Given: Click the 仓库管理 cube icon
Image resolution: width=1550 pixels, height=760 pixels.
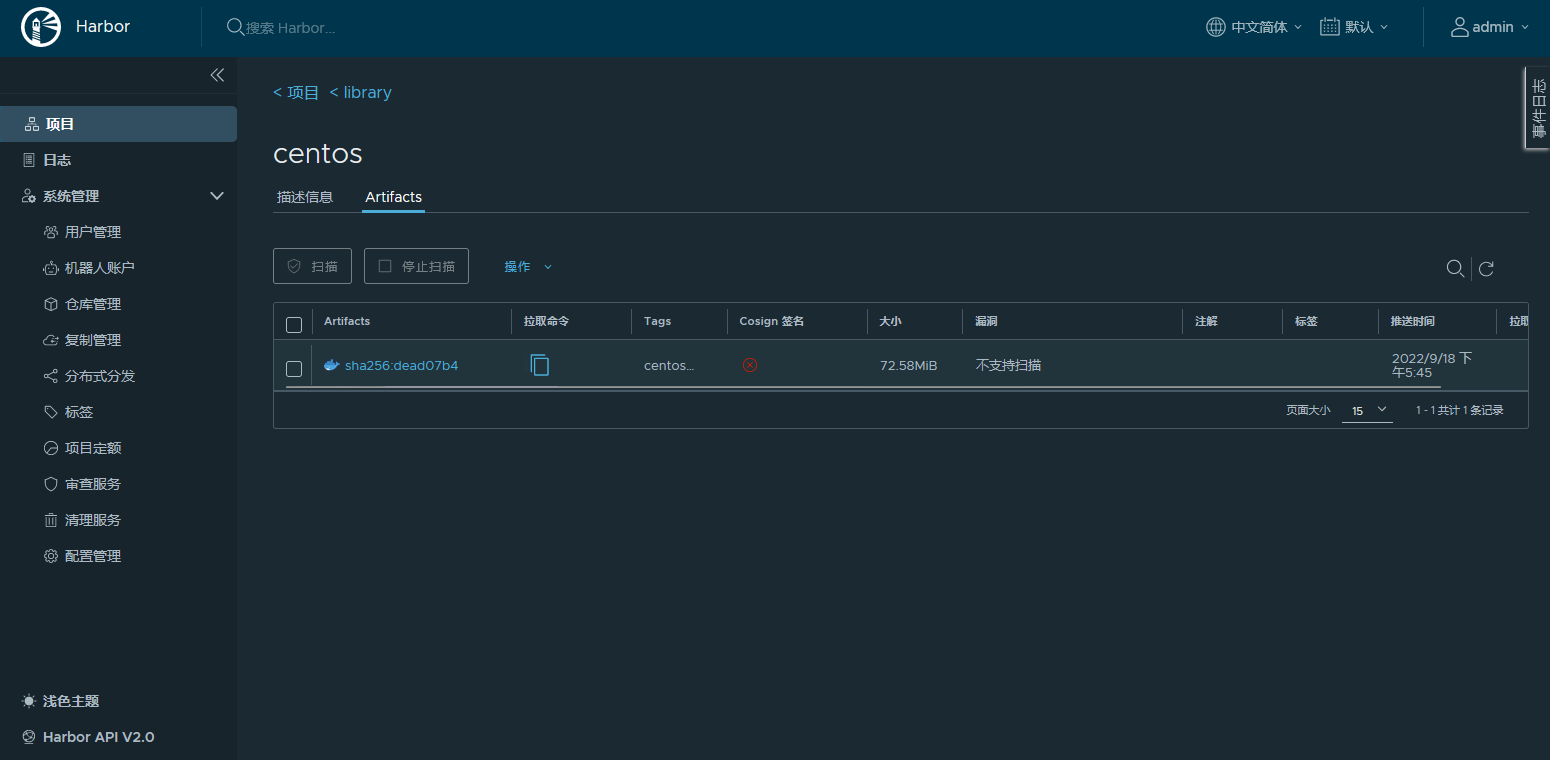Looking at the screenshot, I should click(51, 304).
